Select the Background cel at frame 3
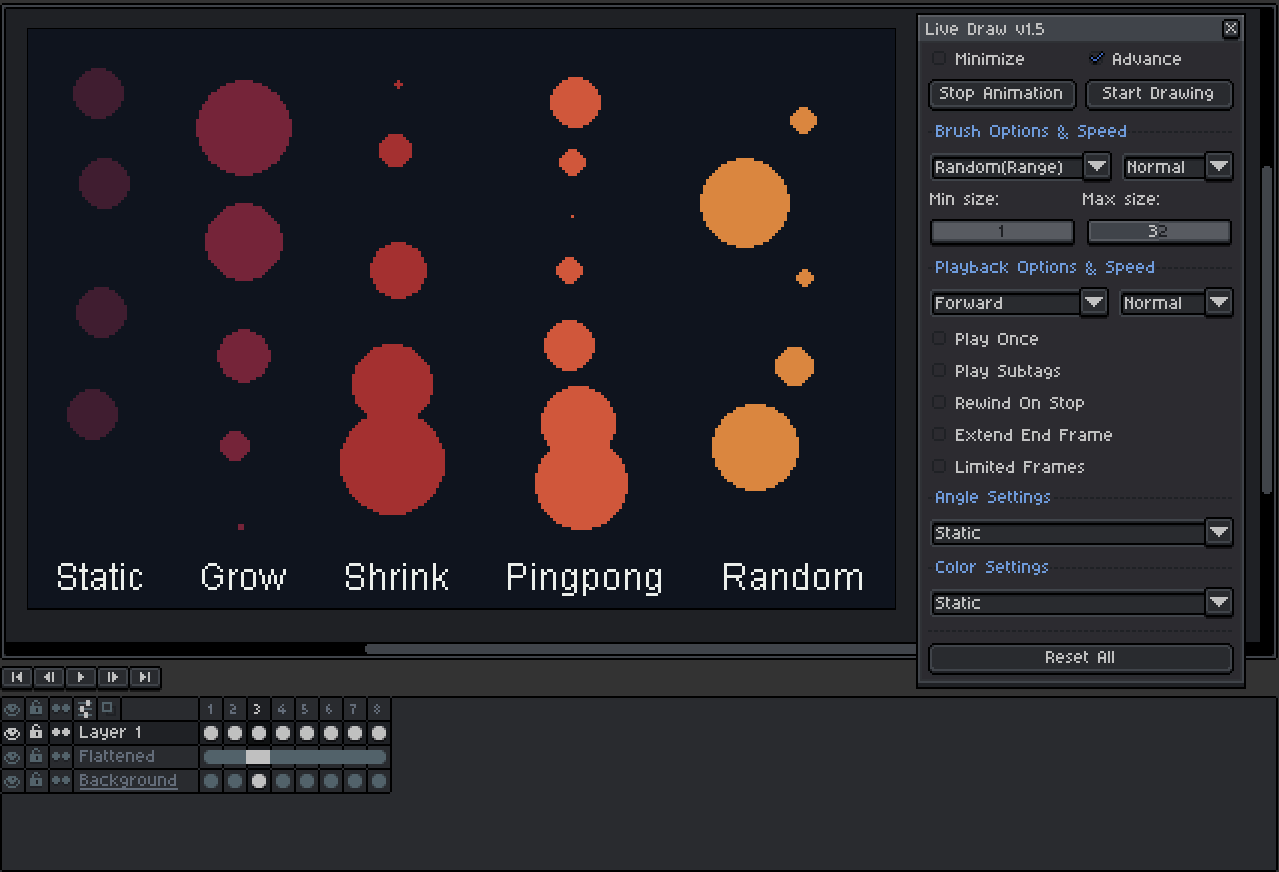Viewport: 1279px width, 872px height. (x=259, y=781)
